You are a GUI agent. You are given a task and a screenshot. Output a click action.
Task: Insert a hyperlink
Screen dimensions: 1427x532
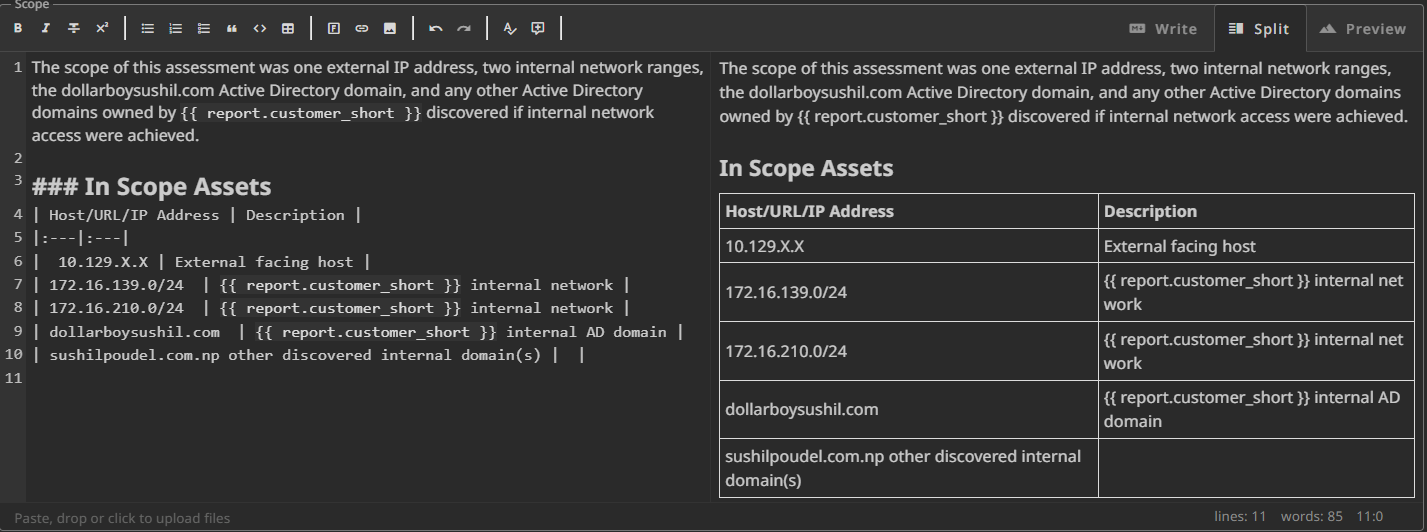[362, 29]
